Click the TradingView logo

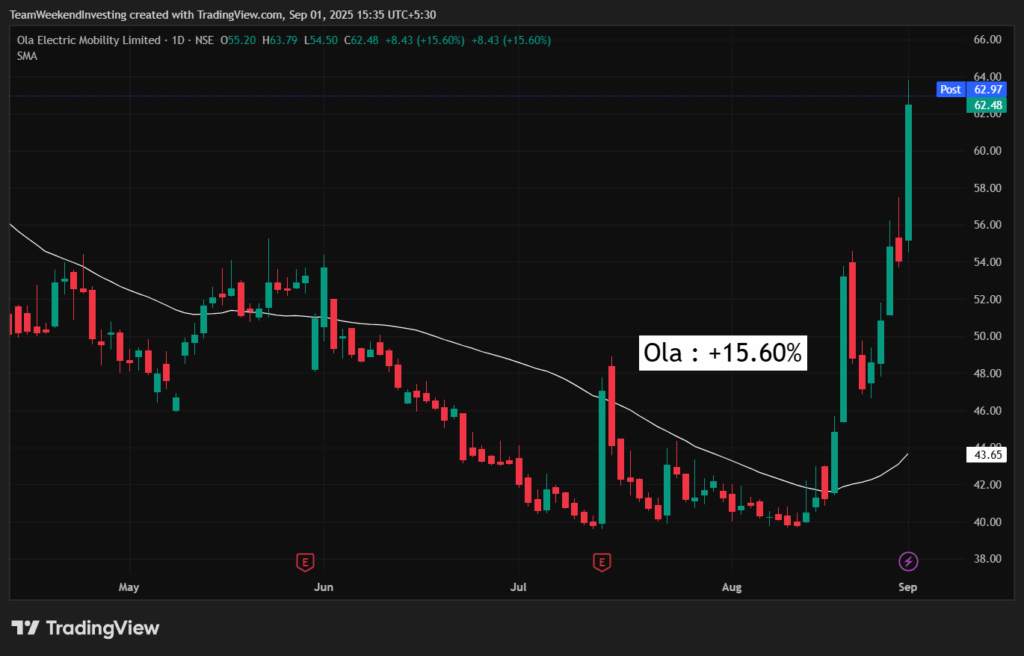click(86, 629)
